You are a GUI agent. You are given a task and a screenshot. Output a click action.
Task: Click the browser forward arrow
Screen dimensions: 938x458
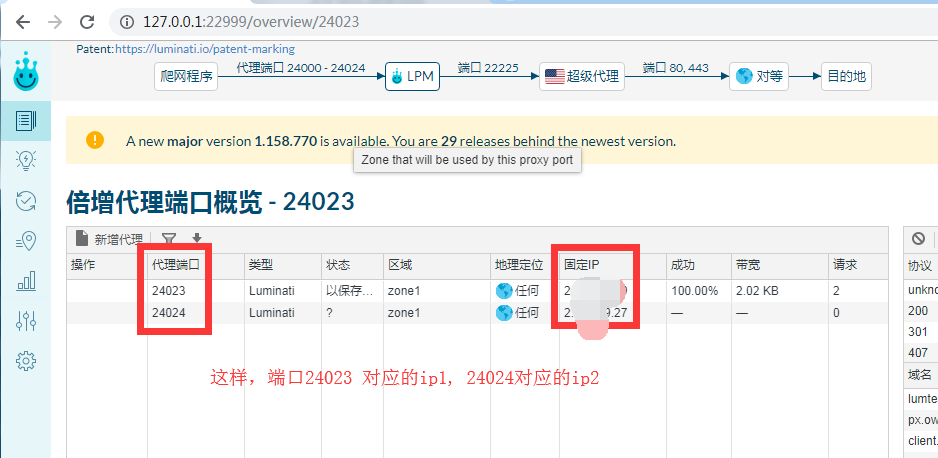coord(55,22)
